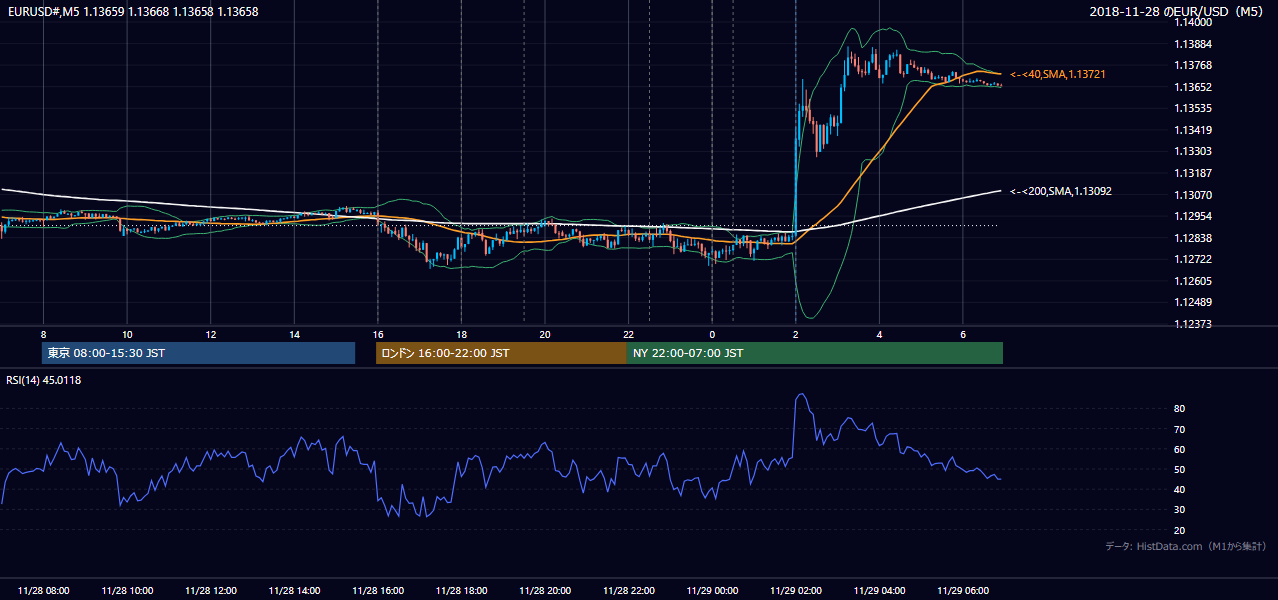Click price axis value 1.13070

[1193, 195]
